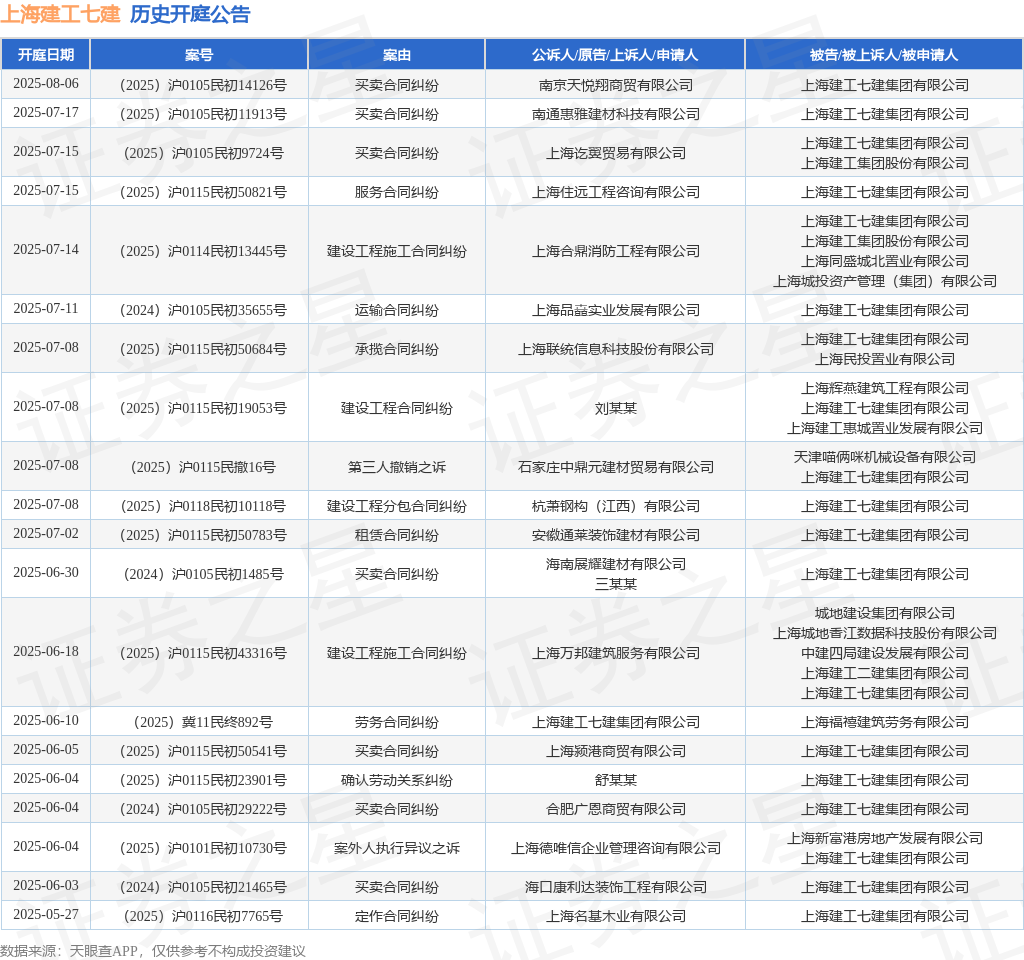Click plaintiff 上海颍港商贸有限公司
This screenshot has width=1024, height=960.
point(615,752)
